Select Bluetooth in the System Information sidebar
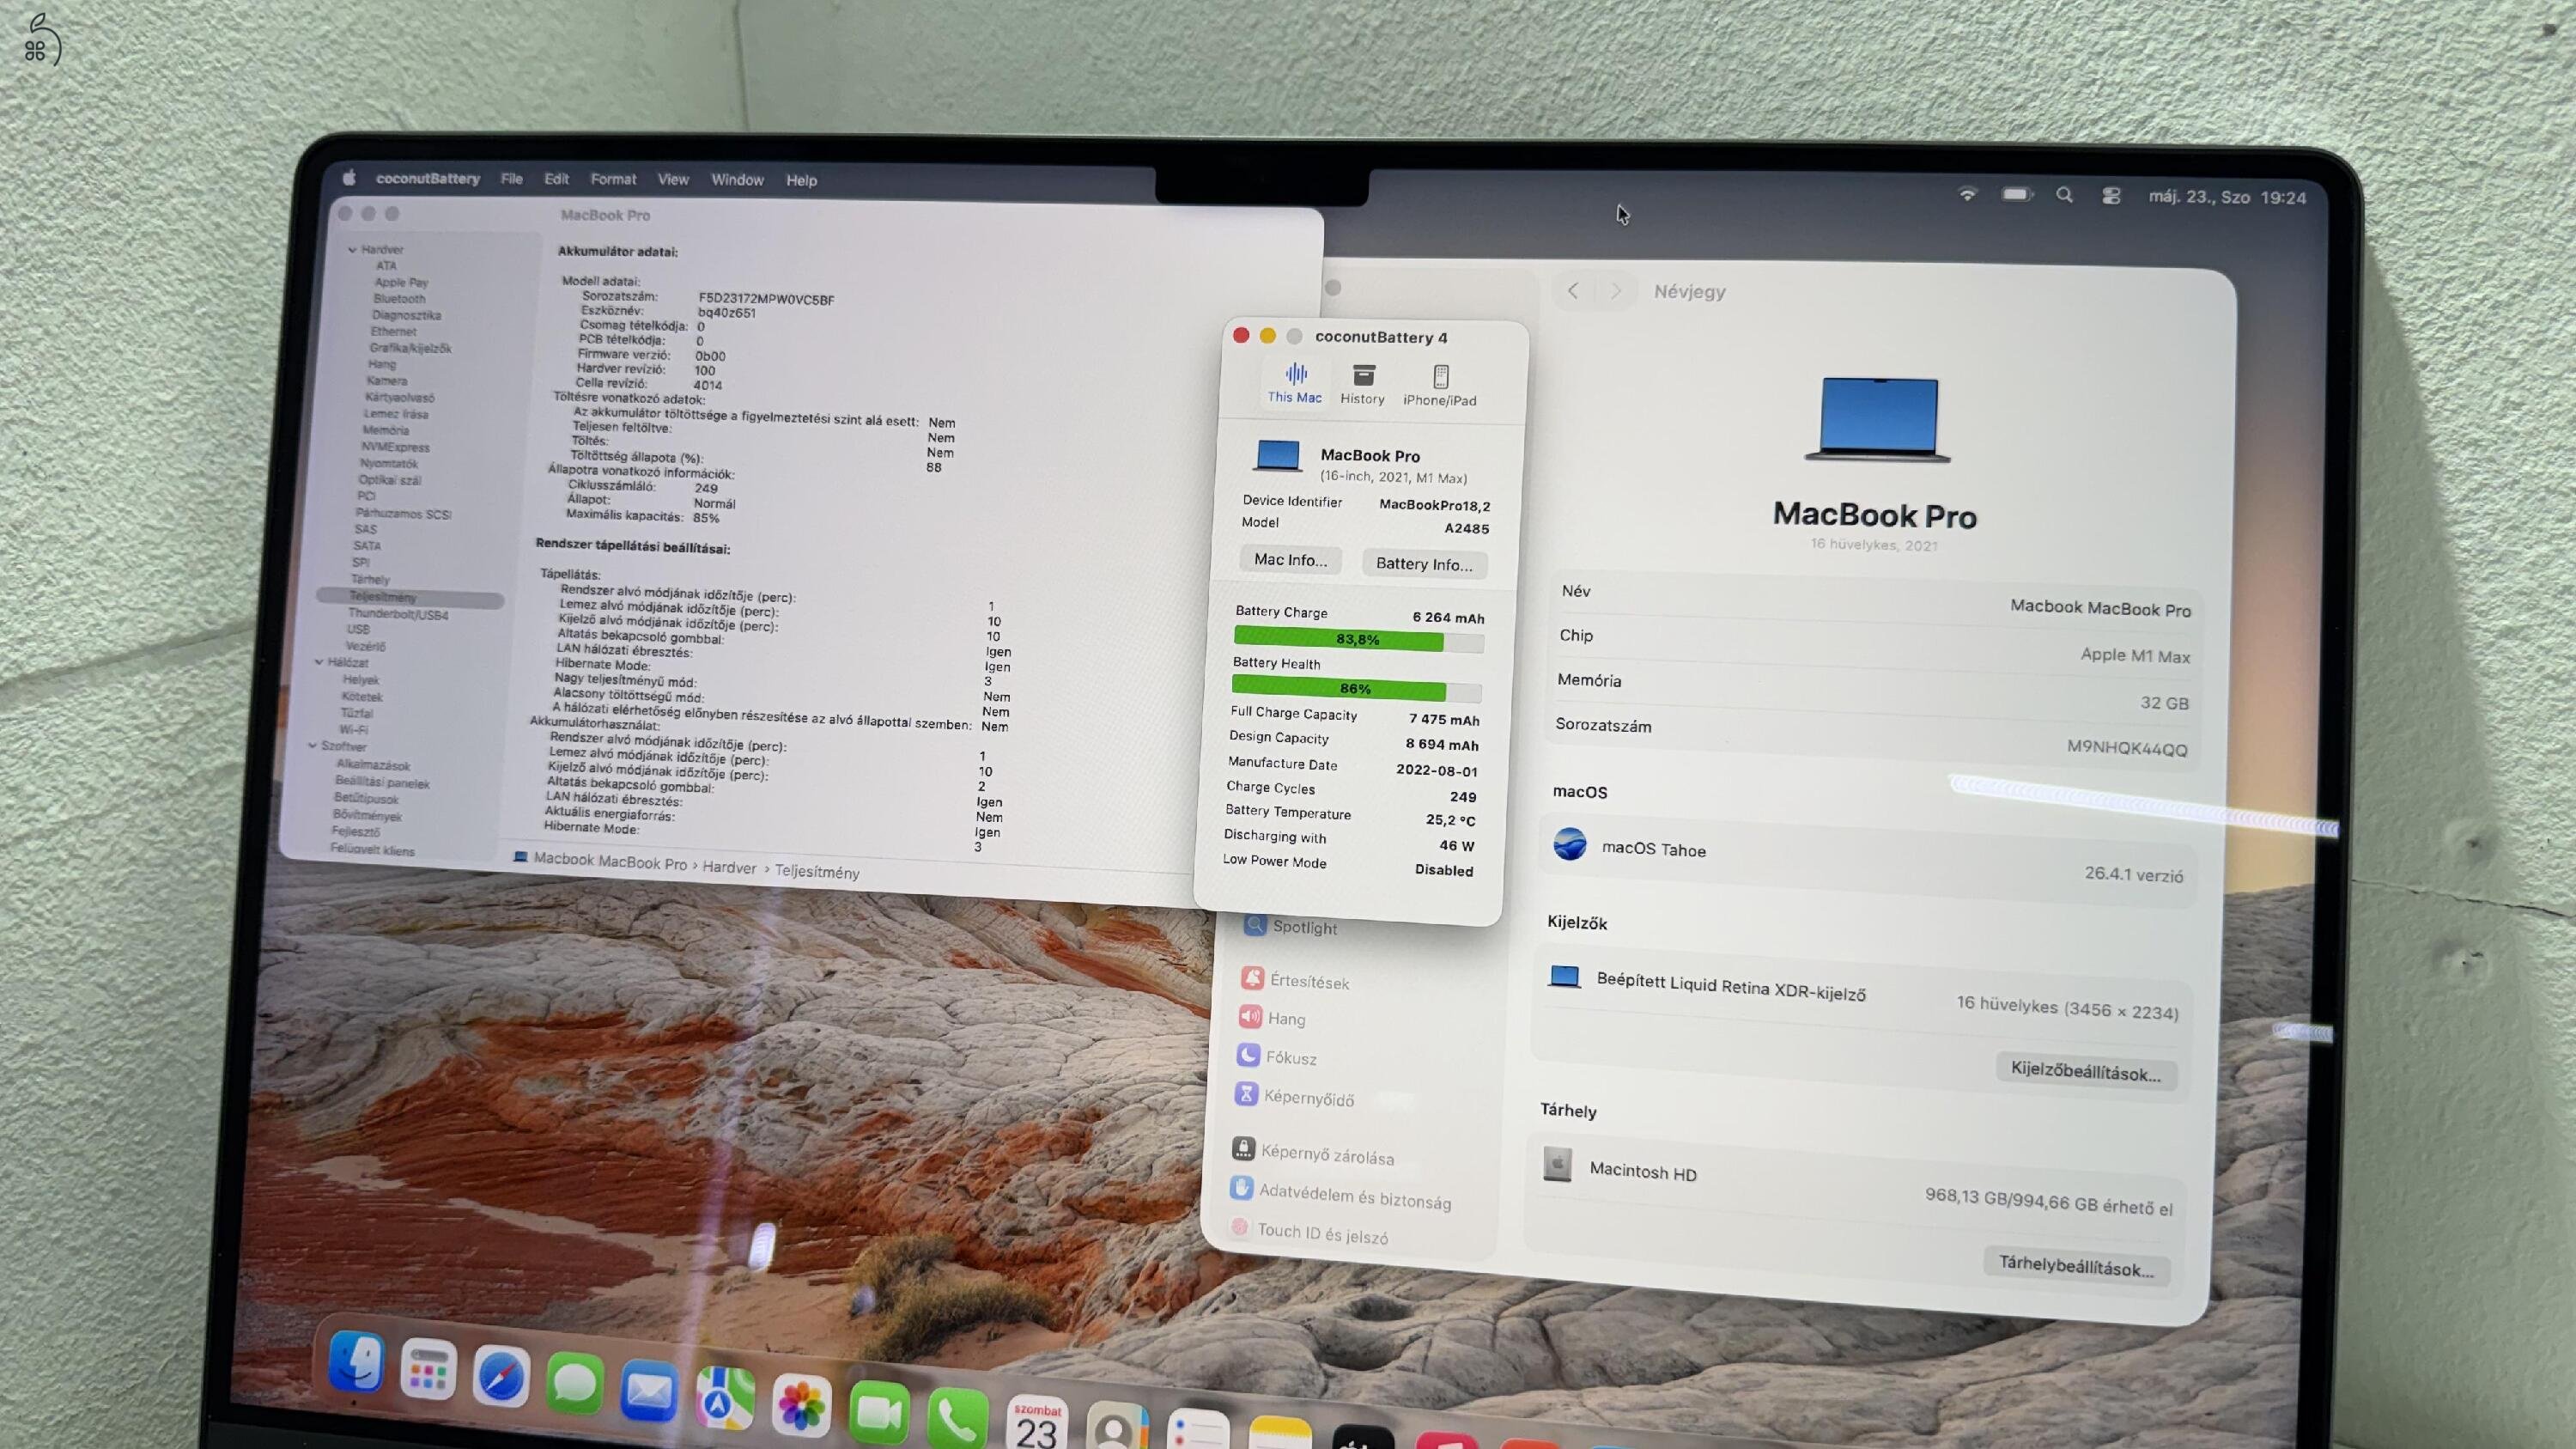Screen dimensions: 2576x1449 [x=399, y=299]
